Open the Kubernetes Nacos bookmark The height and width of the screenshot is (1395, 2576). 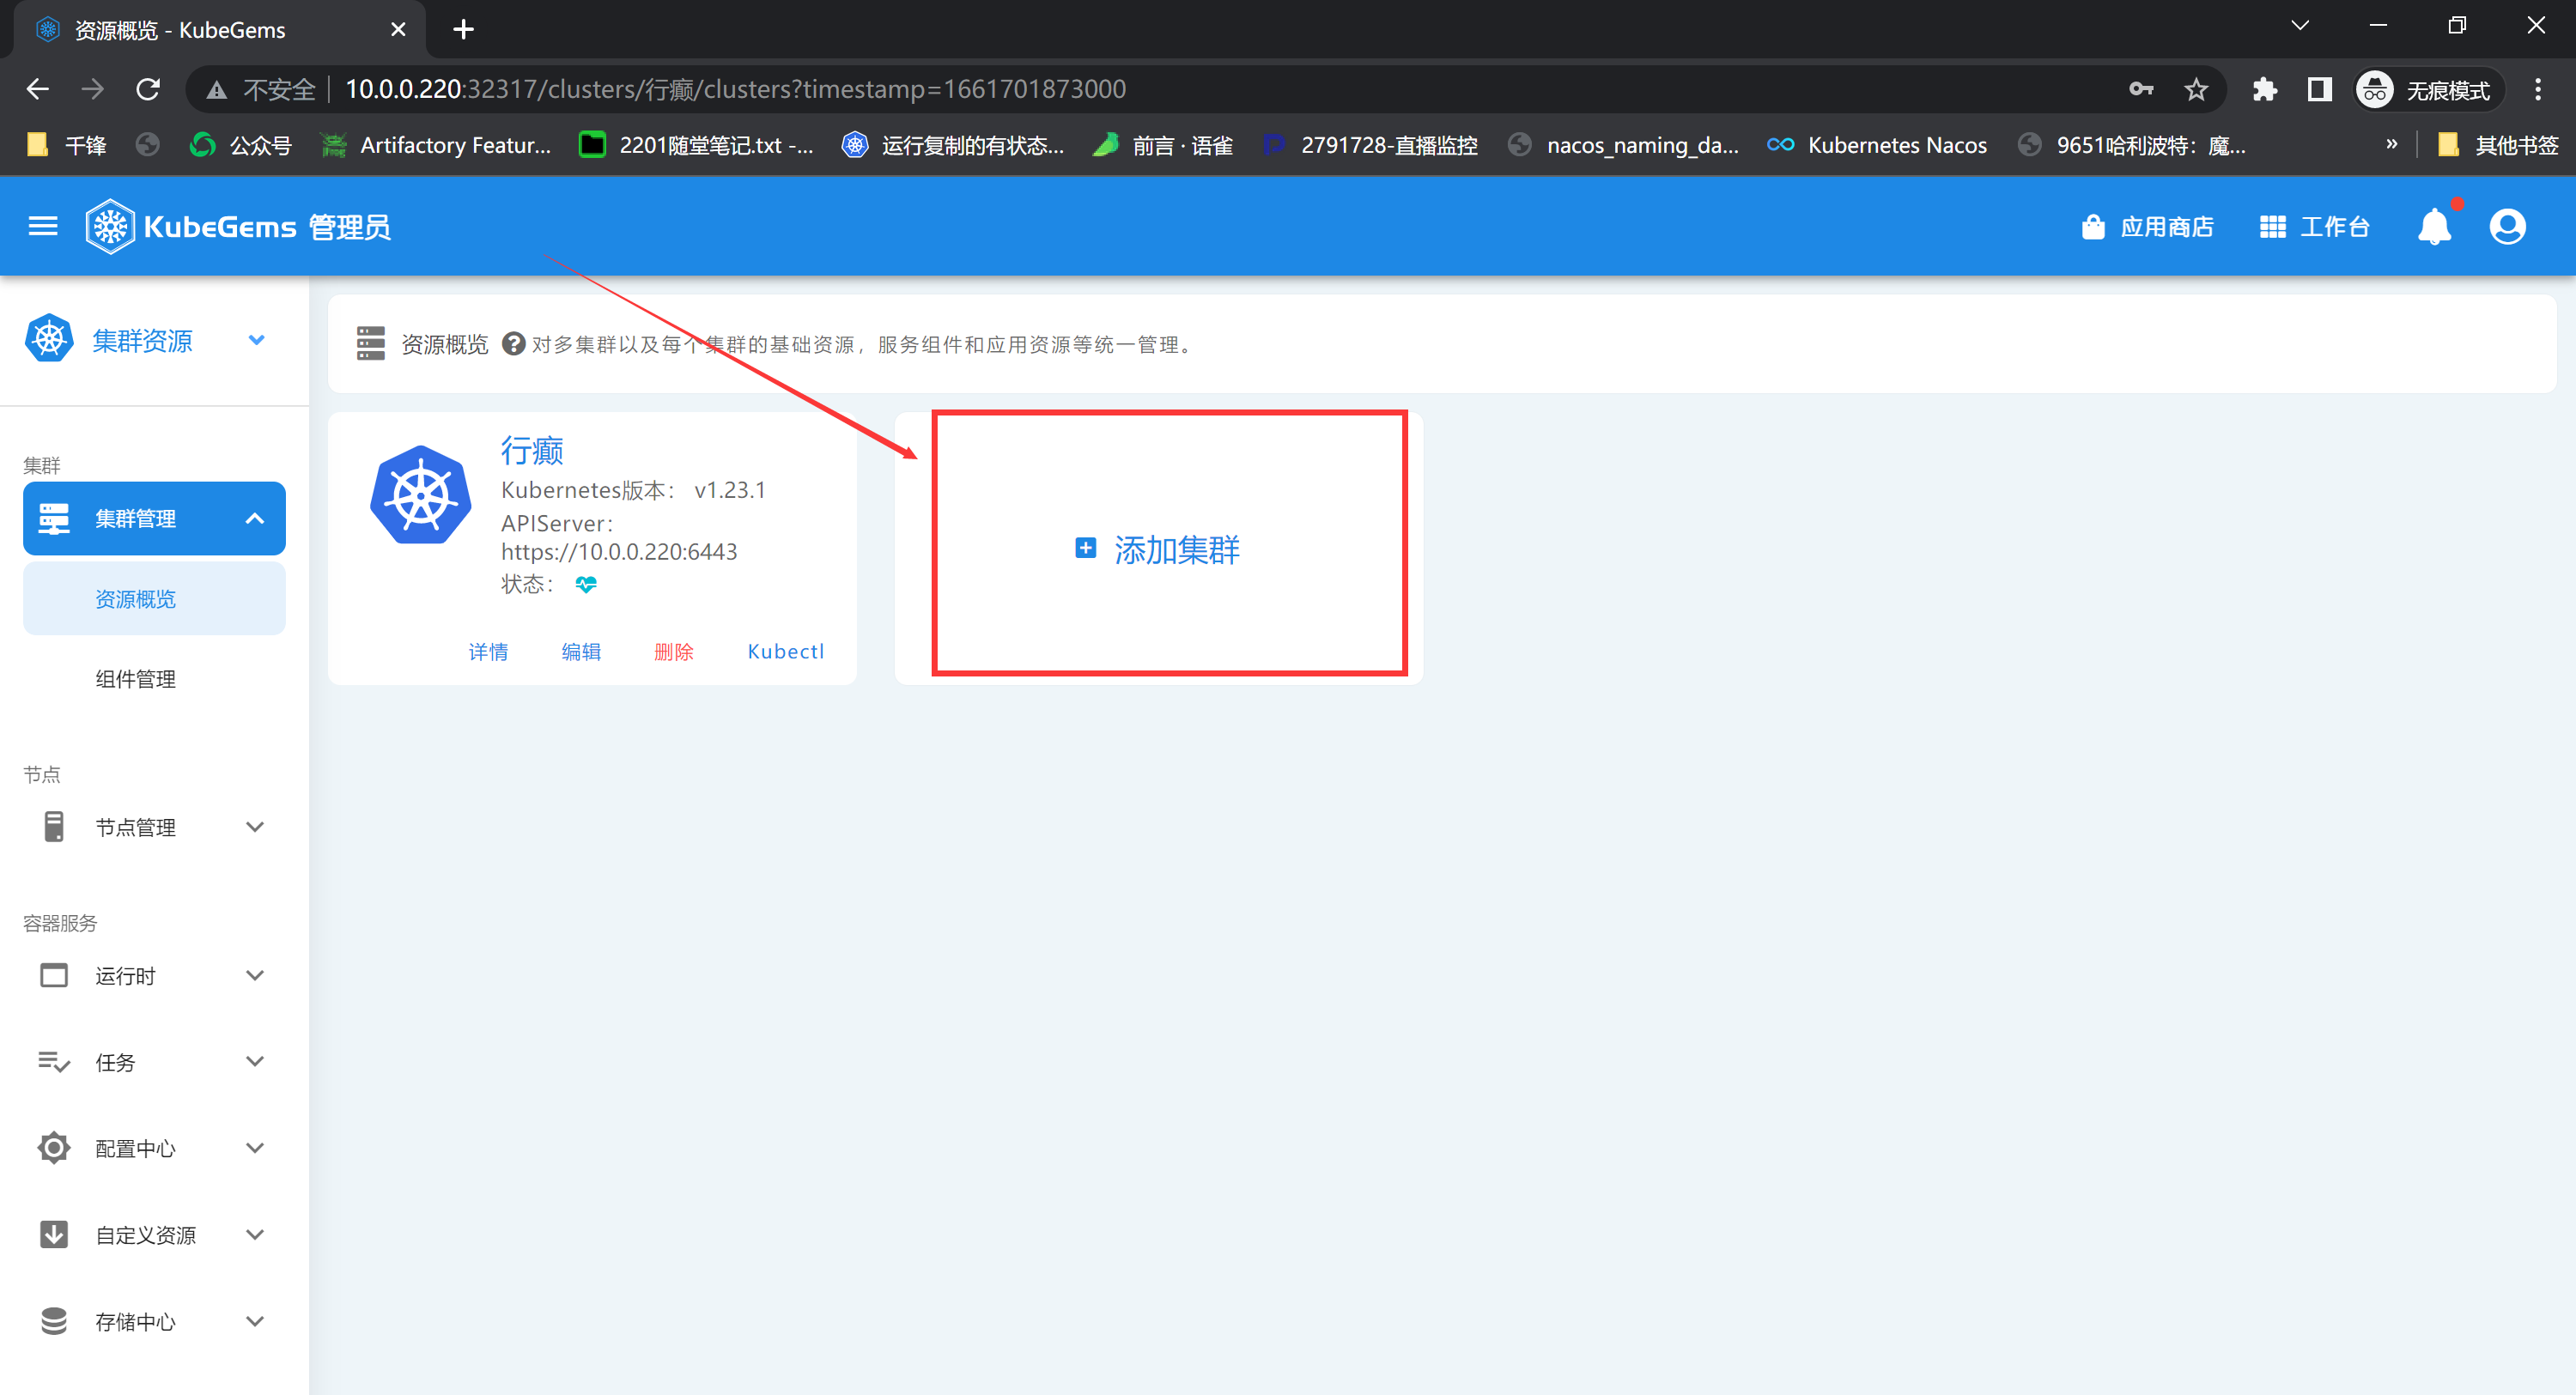[1877, 146]
